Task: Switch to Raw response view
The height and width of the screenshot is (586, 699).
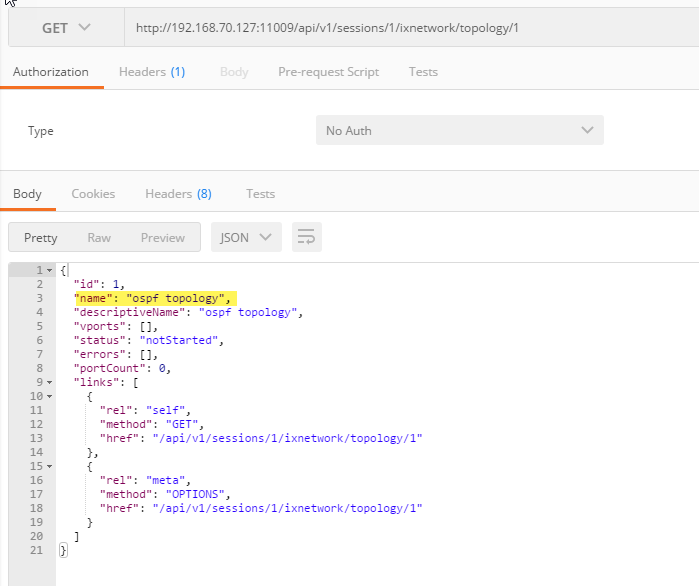Action: point(99,237)
